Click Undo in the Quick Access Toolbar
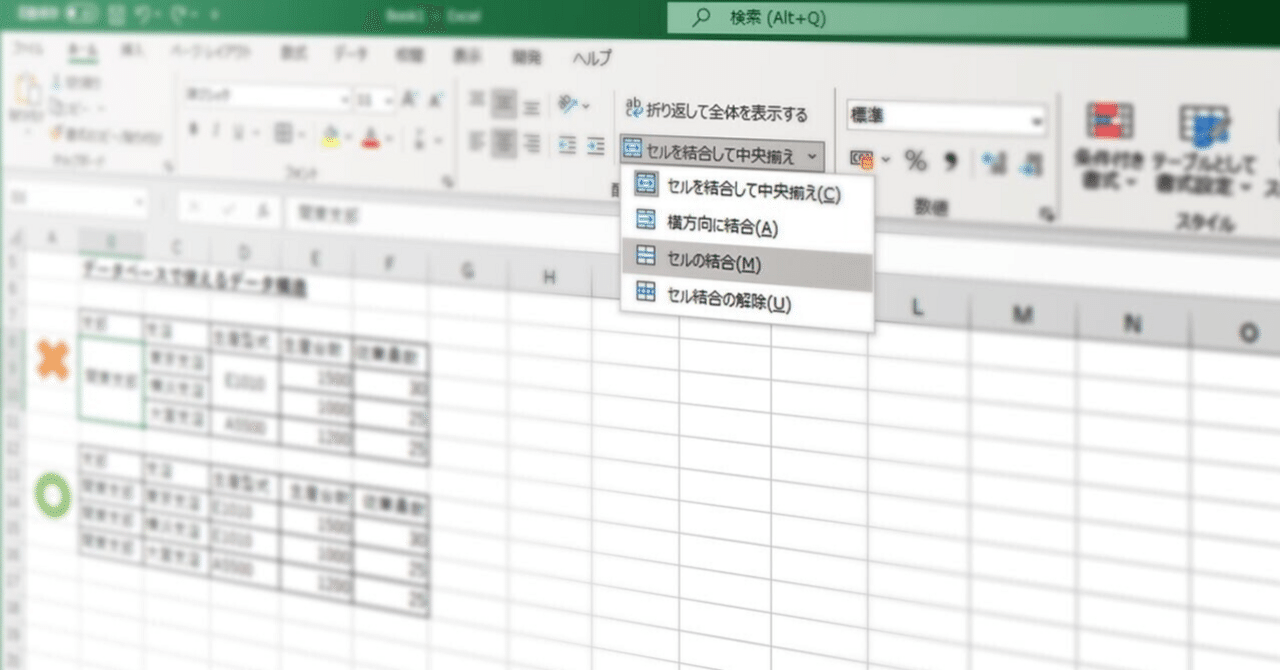Screen dimensions: 1280x670 (x=140, y=13)
